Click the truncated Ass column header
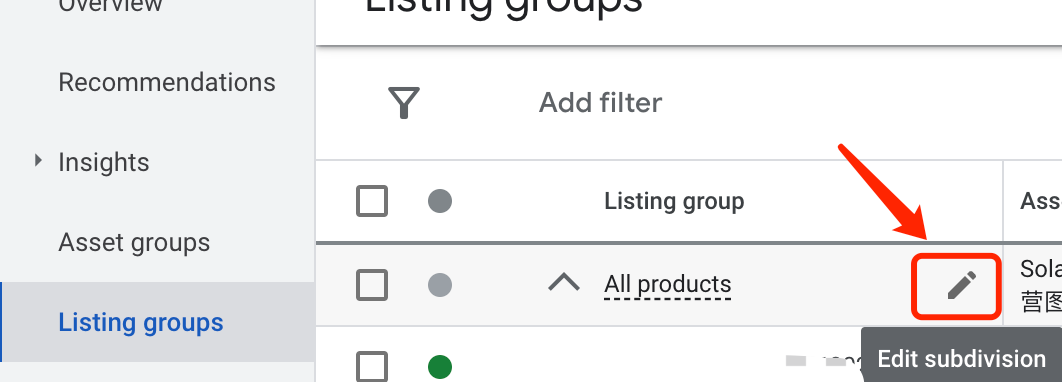 (x=1040, y=201)
